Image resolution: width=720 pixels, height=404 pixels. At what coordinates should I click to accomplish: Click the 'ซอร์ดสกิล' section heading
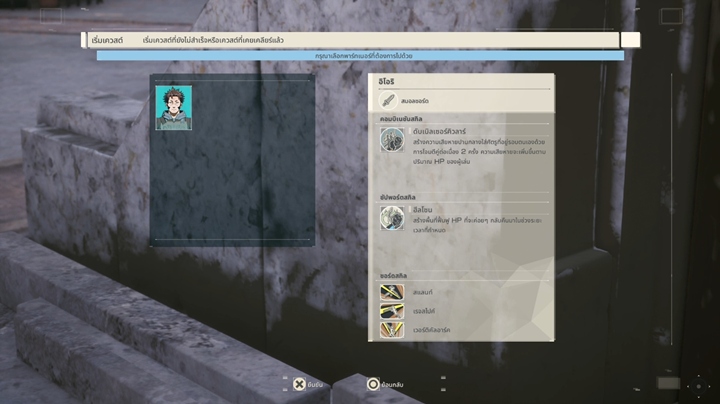pos(394,276)
